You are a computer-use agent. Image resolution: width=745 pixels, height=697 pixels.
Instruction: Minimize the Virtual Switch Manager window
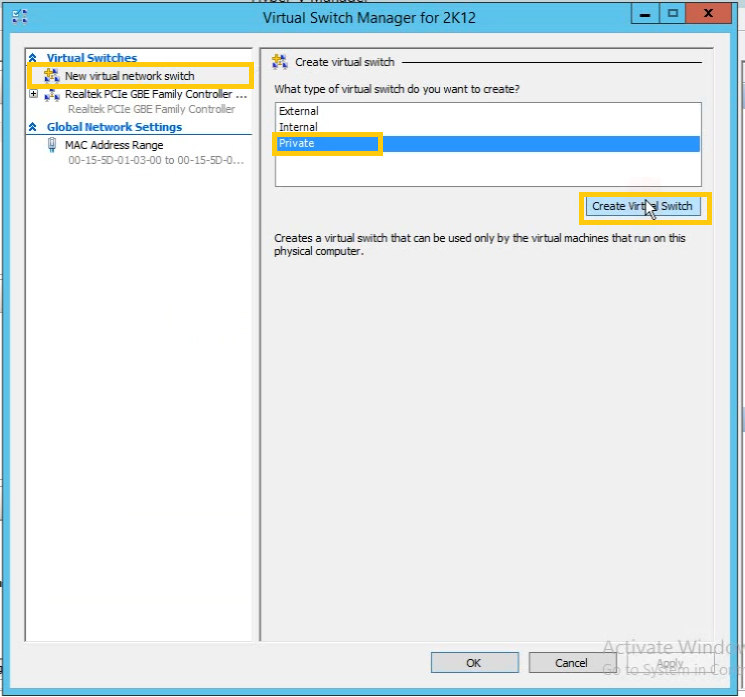(x=645, y=14)
